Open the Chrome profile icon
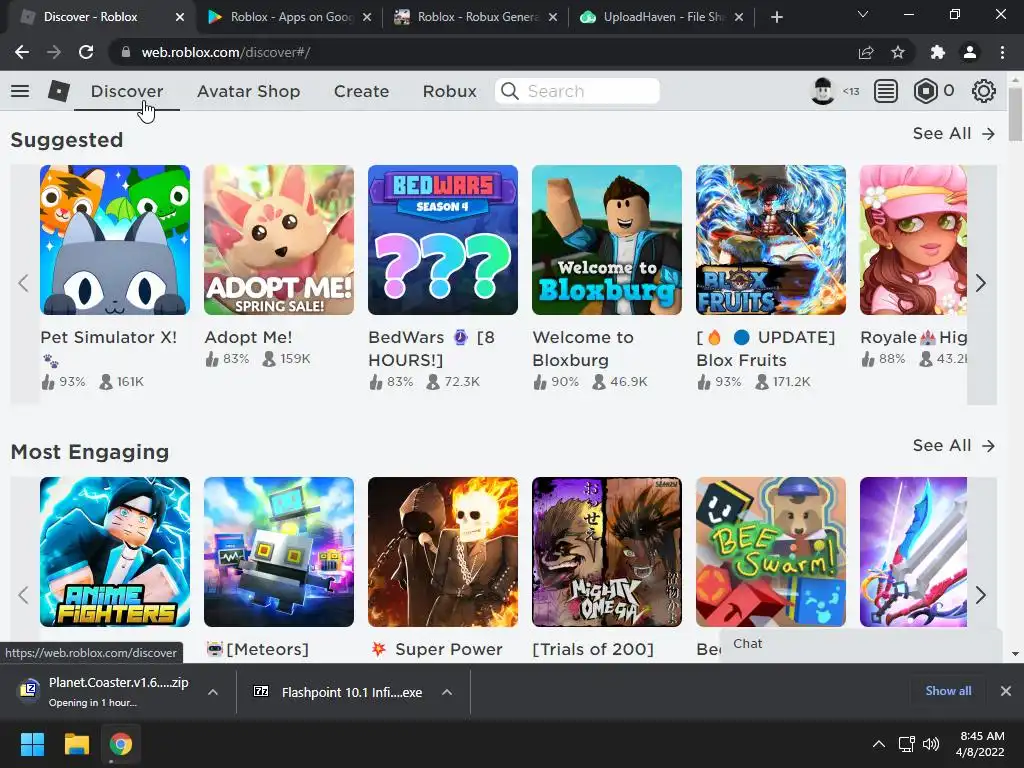 (x=970, y=52)
